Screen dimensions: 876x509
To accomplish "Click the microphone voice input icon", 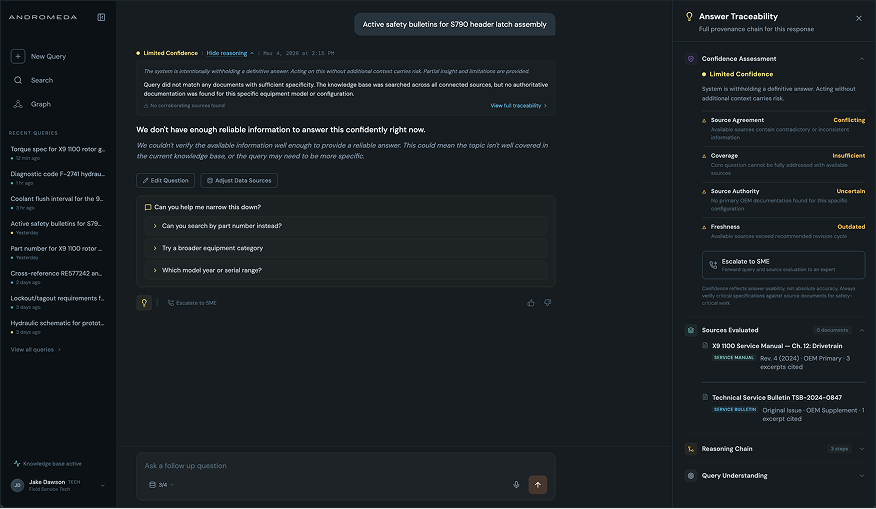I will click(516, 485).
